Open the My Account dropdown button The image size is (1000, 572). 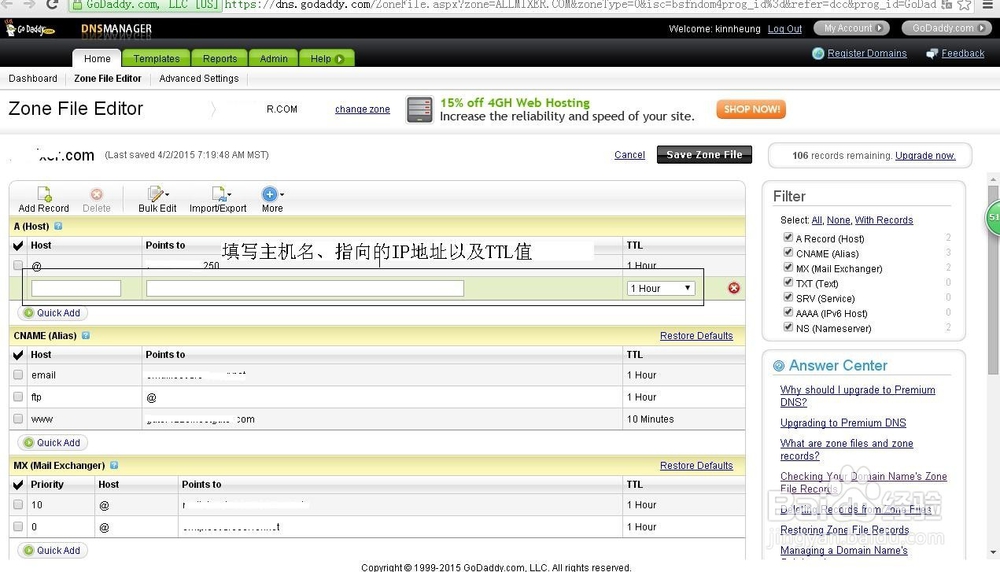click(853, 29)
